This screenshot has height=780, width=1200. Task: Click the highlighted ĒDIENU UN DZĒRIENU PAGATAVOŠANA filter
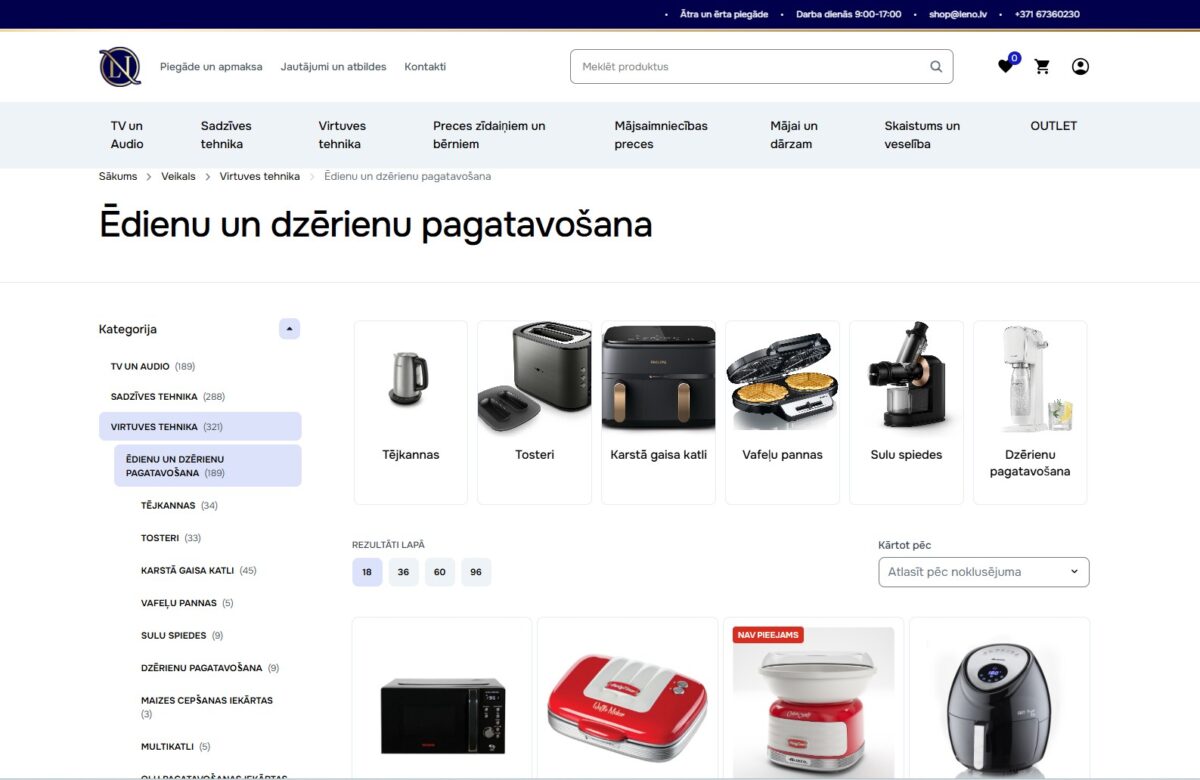(x=208, y=465)
